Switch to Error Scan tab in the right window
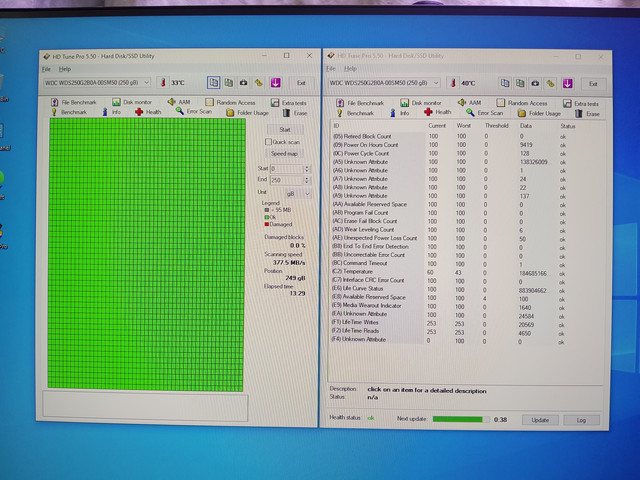Viewport: 640px width, 480px height. click(x=484, y=113)
